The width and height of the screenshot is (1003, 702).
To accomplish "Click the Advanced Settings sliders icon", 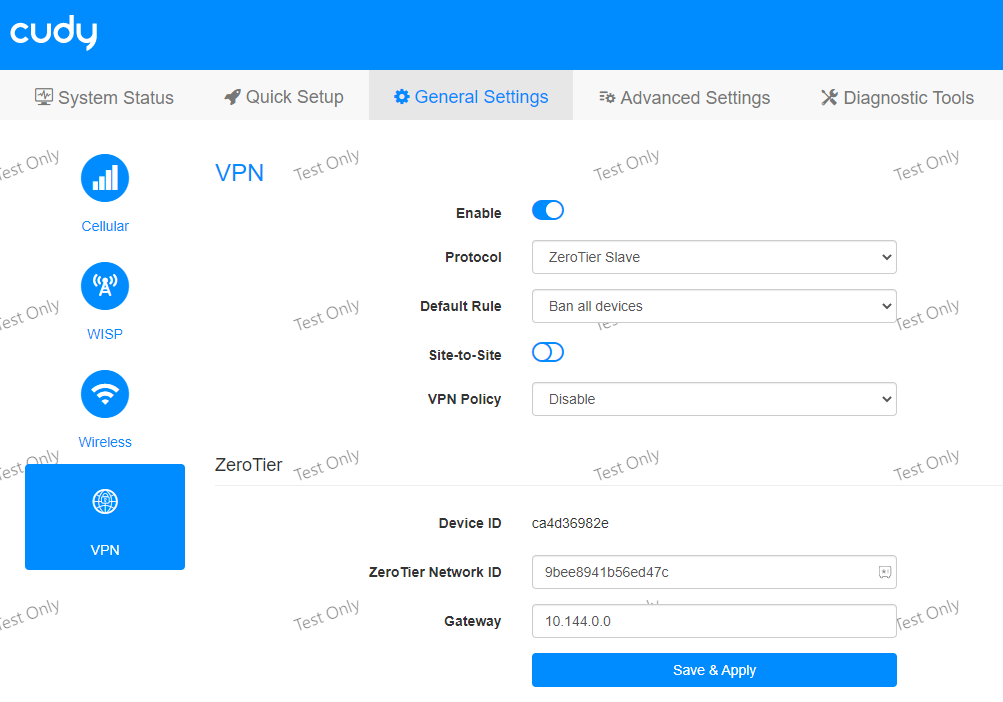I will point(607,97).
